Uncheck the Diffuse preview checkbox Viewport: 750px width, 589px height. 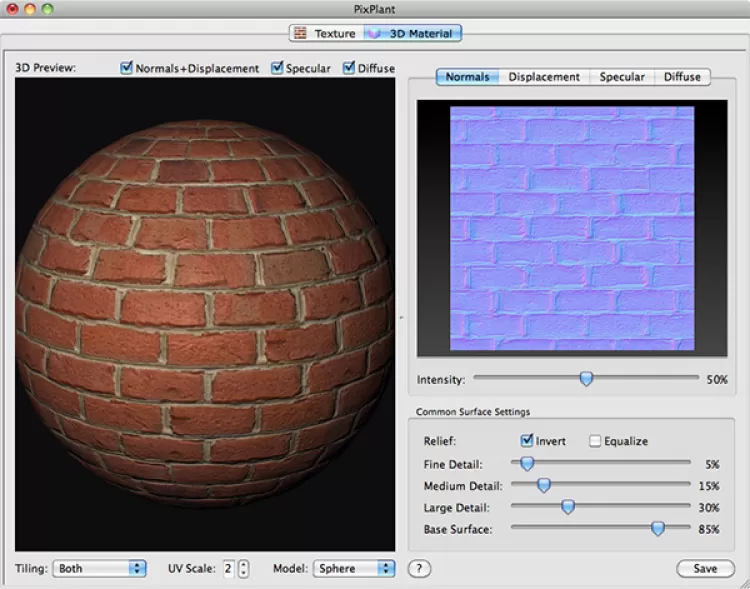click(x=349, y=68)
